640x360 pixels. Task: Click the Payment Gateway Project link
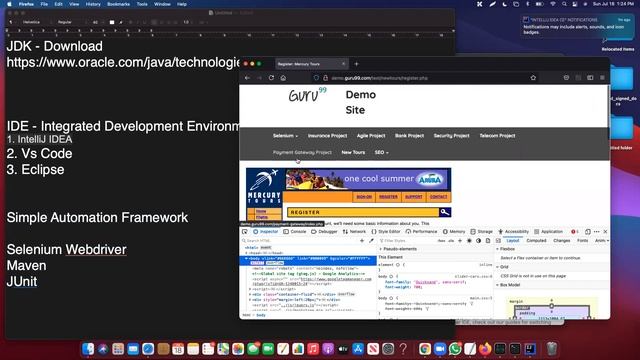[x=302, y=152]
